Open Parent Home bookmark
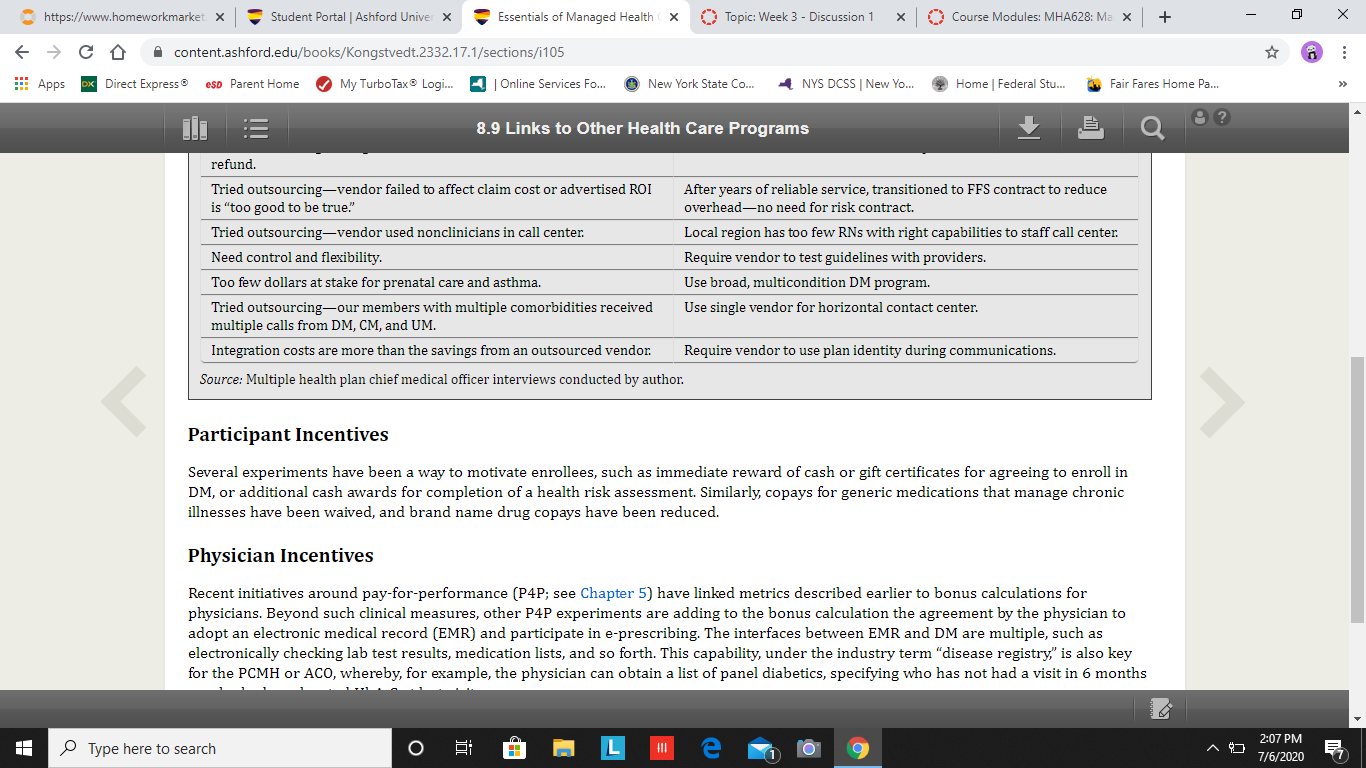This screenshot has width=1366, height=768. click(252, 84)
